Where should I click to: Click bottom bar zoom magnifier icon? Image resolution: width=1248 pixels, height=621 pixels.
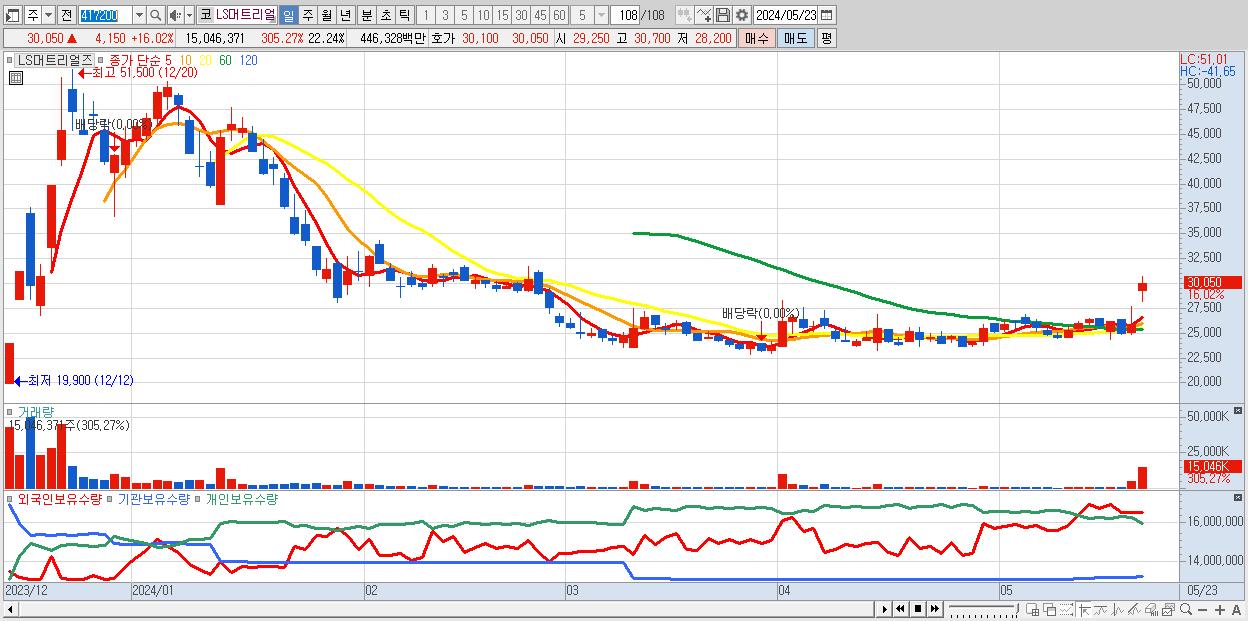[x=1186, y=609]
